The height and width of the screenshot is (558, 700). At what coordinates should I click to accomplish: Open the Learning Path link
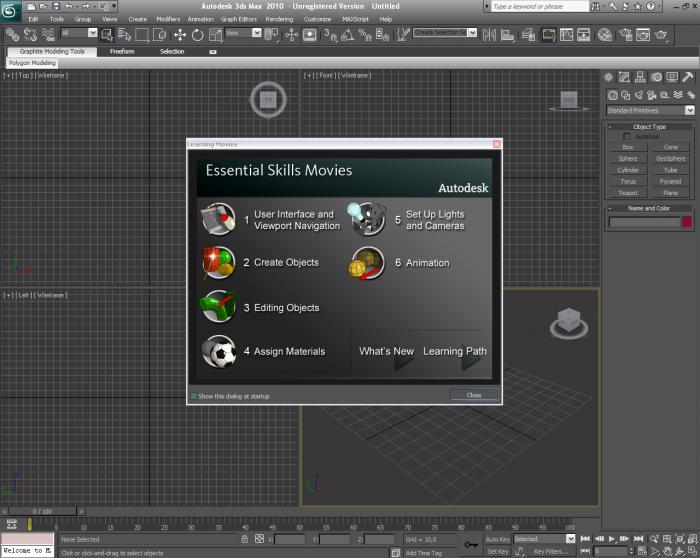pyautogui.click(x=455, y=351)
